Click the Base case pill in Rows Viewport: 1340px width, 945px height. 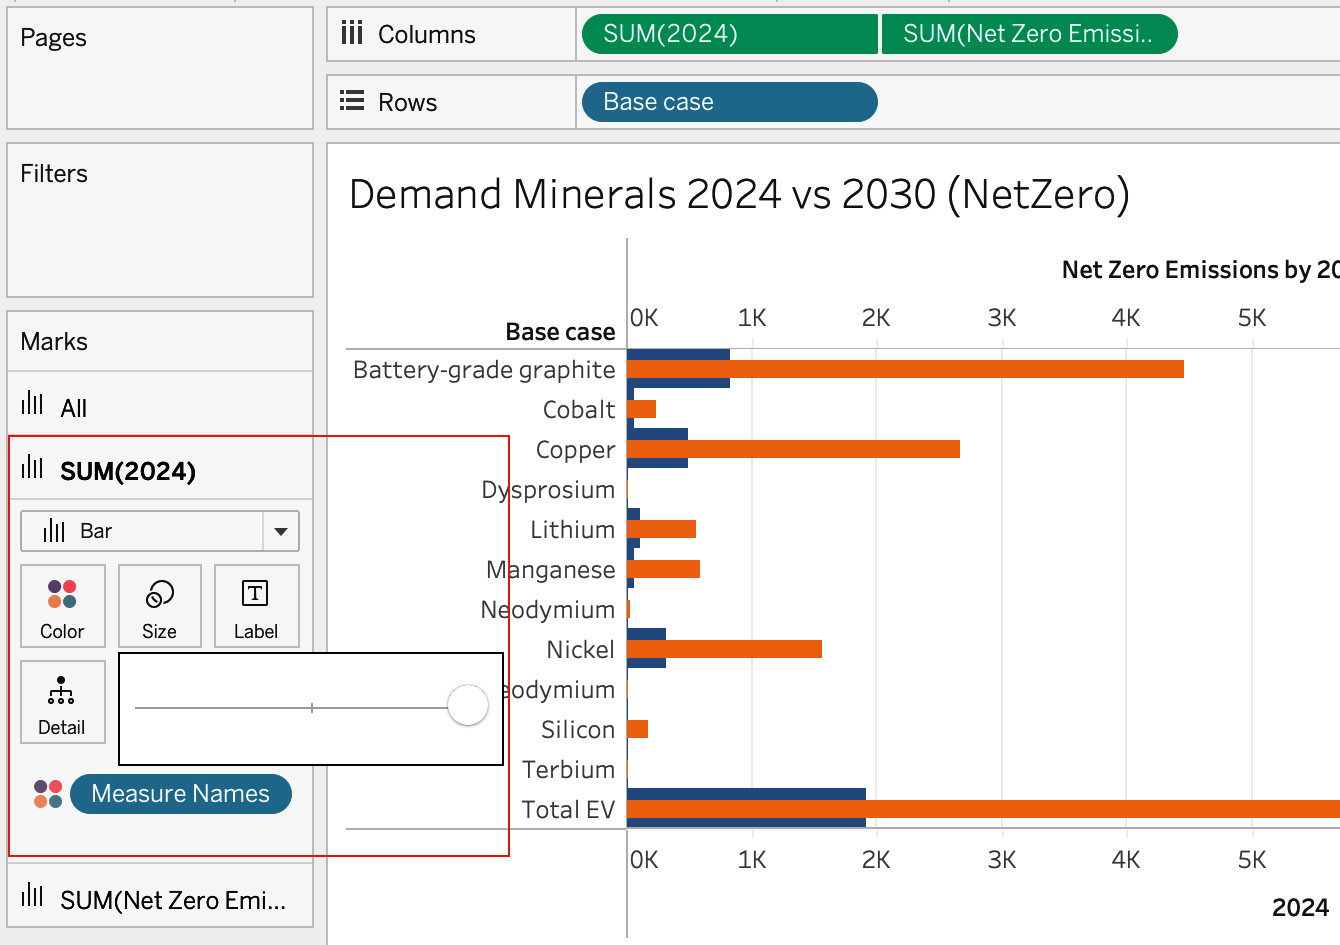(730, 102)
